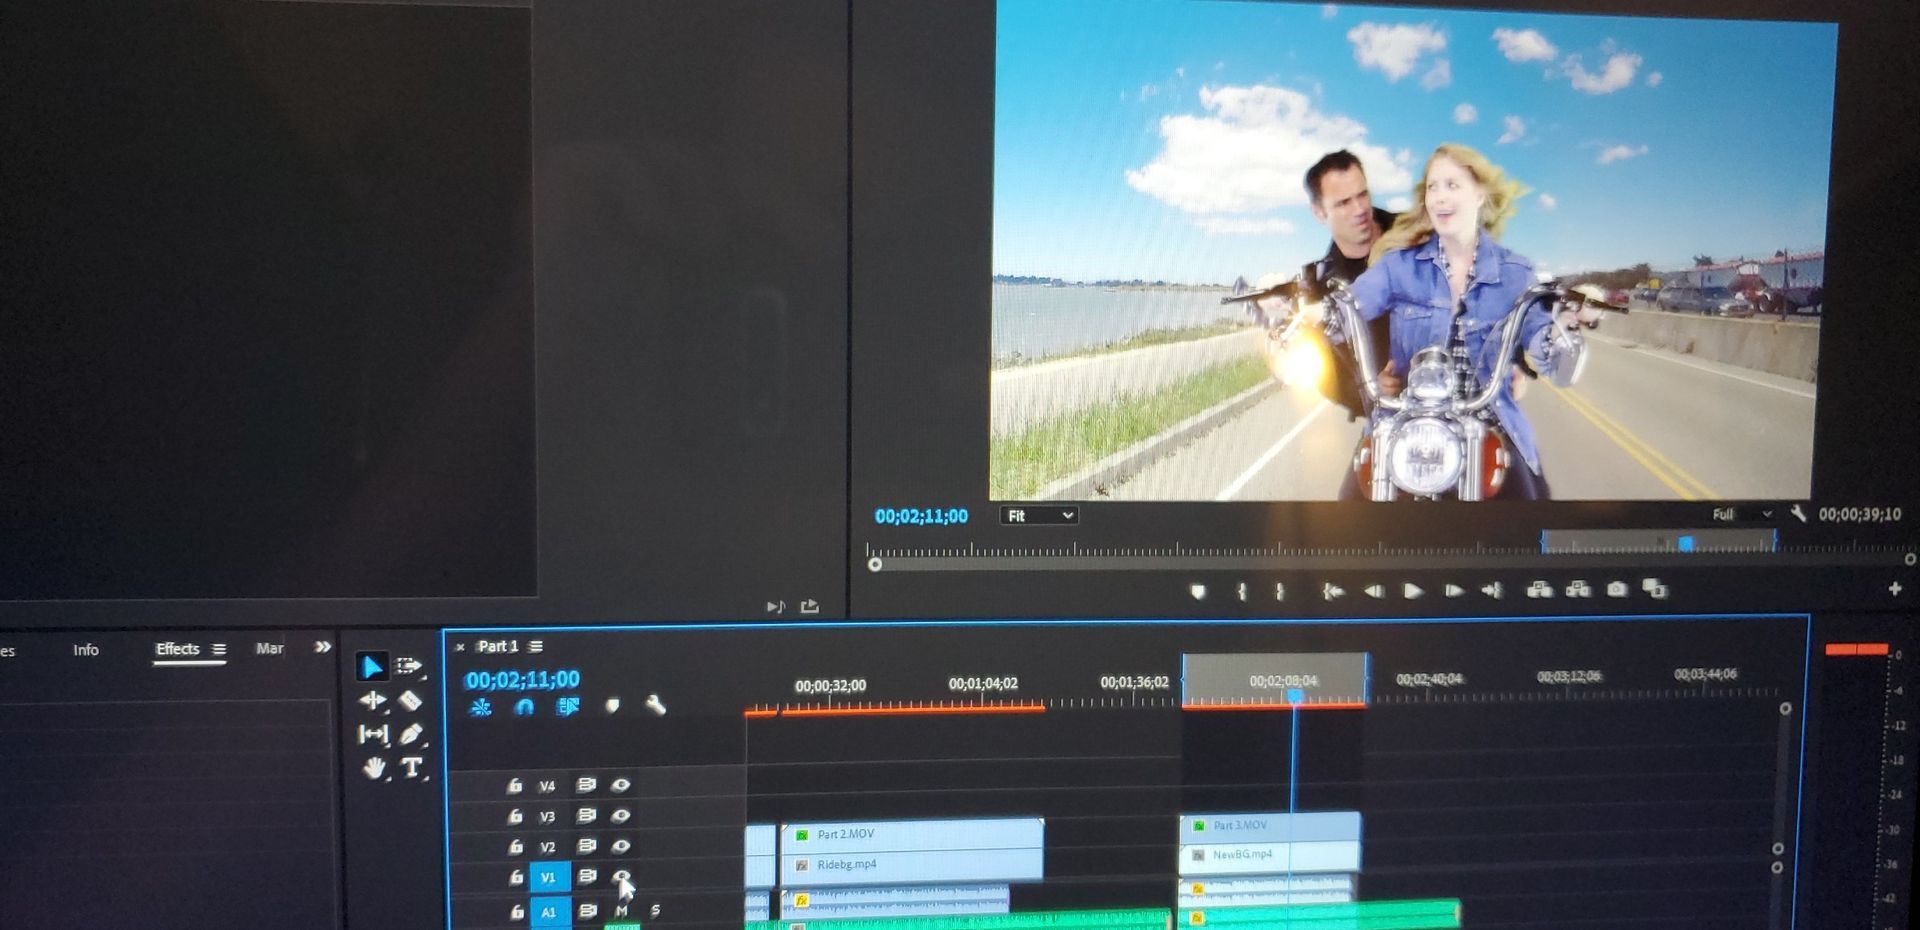Viewport: 1920px width, 930px height.
Task: Click the play-audio icon in source panel
Action: 776,606
